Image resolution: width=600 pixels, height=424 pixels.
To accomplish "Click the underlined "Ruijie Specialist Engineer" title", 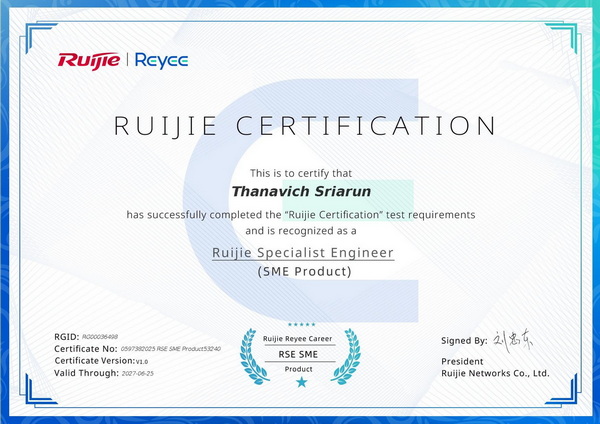I will coord(303,253).
